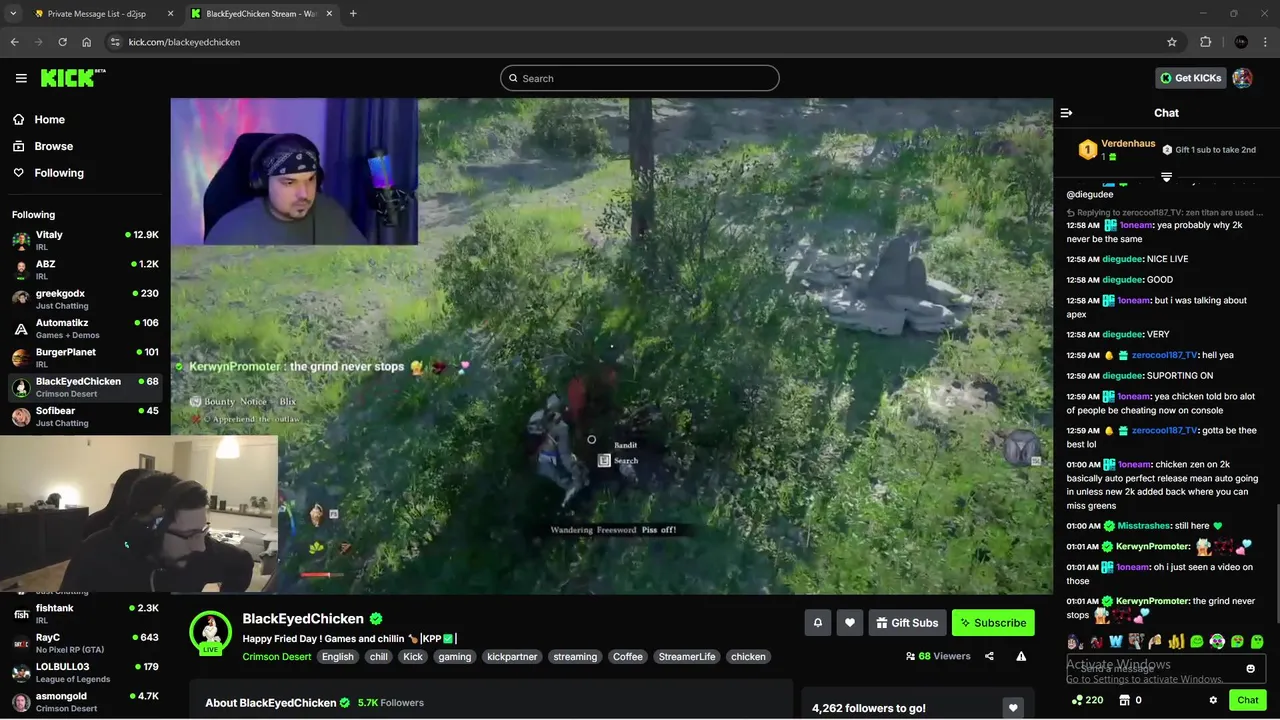Open Vitaly's channel in Following list
This screenshot has height=720, width=1280.
click(x=85, y=240)
